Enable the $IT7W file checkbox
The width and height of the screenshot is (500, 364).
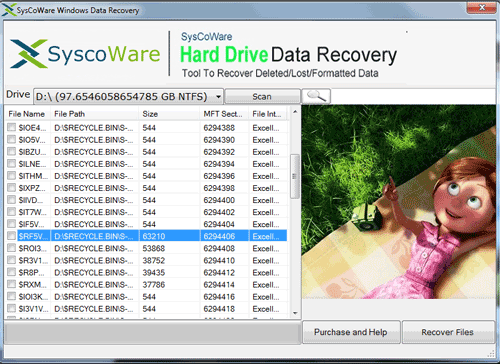tap(11, 212)
